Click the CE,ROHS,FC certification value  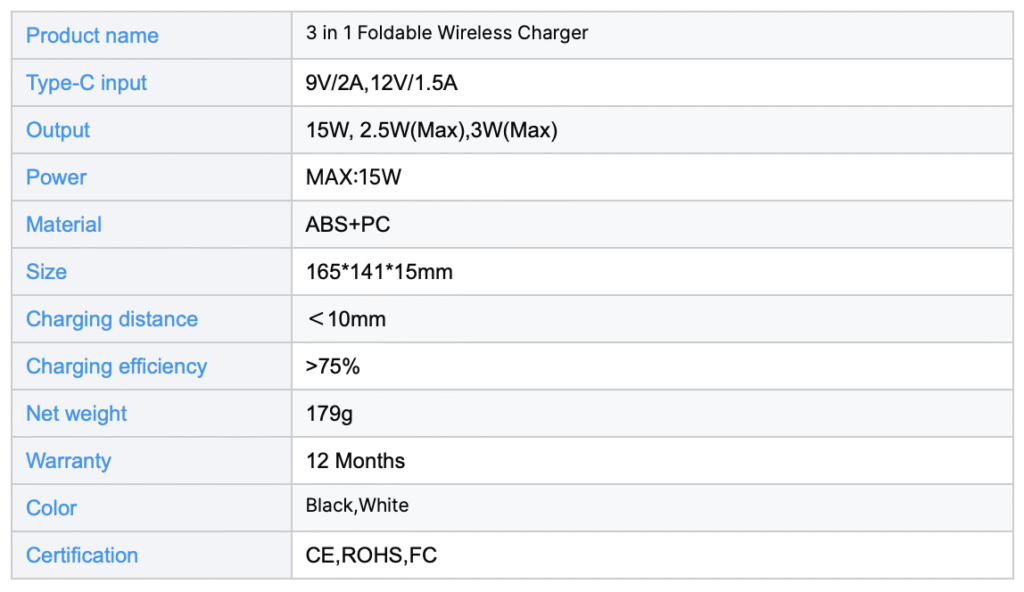coord(371,555)
